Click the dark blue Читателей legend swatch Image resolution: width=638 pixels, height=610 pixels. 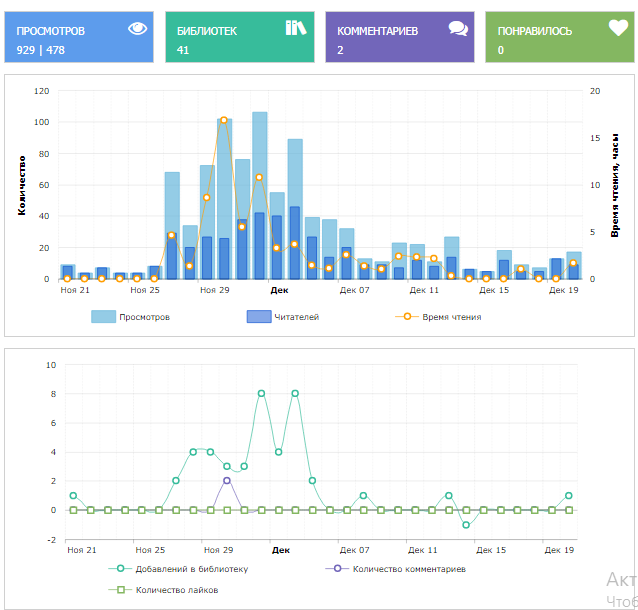tap(259, 317)
